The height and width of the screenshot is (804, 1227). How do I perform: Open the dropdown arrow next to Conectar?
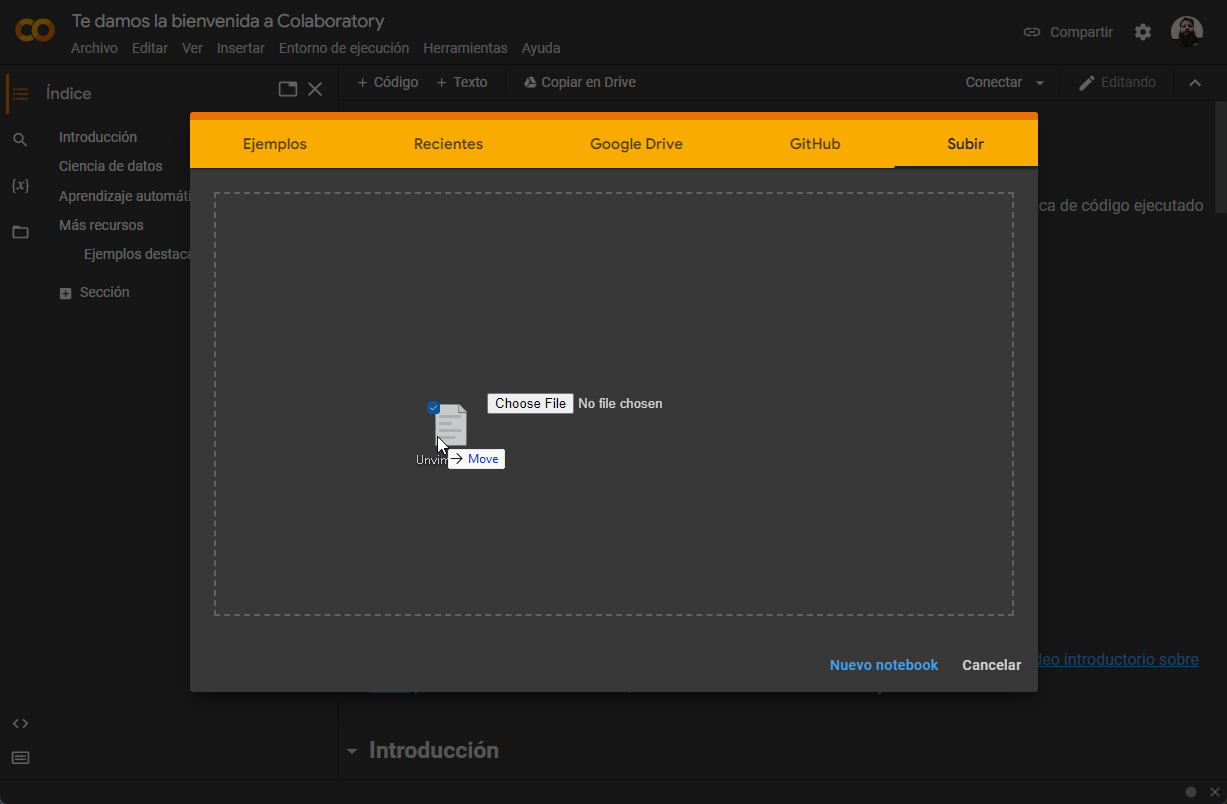1040,83
